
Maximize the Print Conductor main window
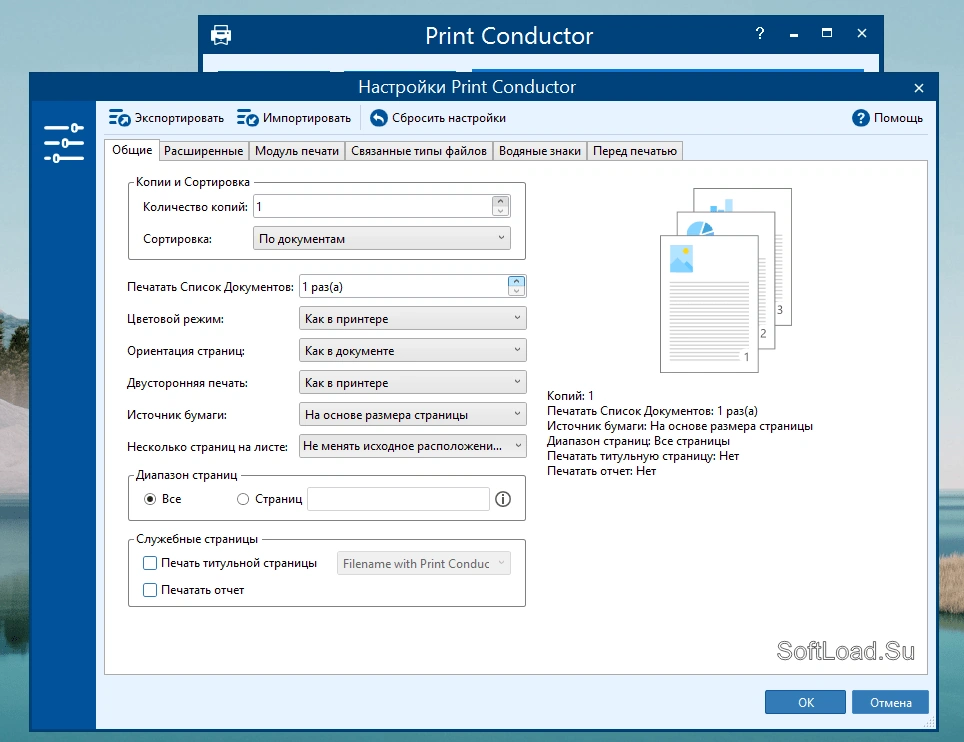(x=827, y=33)
